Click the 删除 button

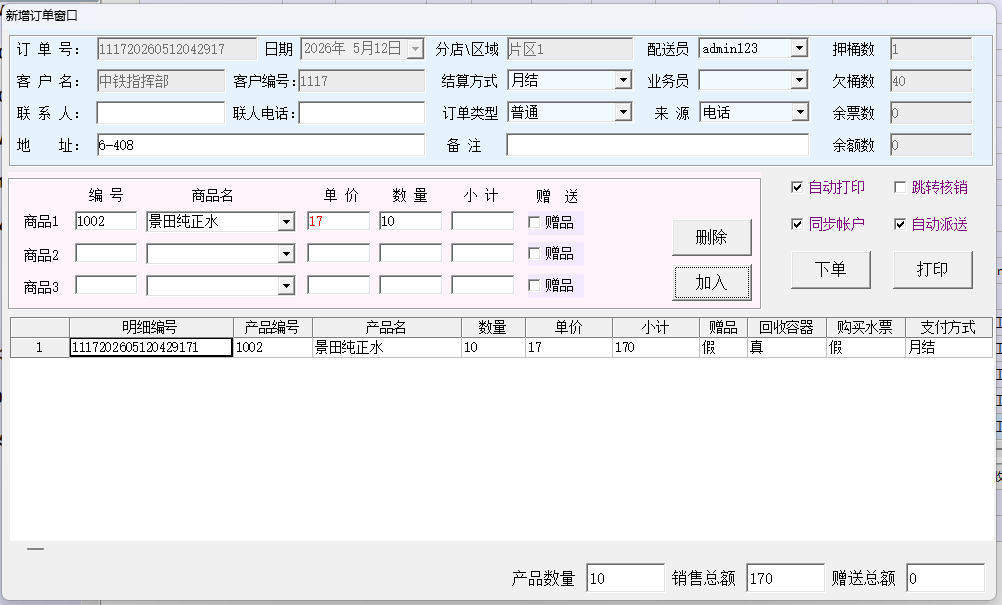711,238
